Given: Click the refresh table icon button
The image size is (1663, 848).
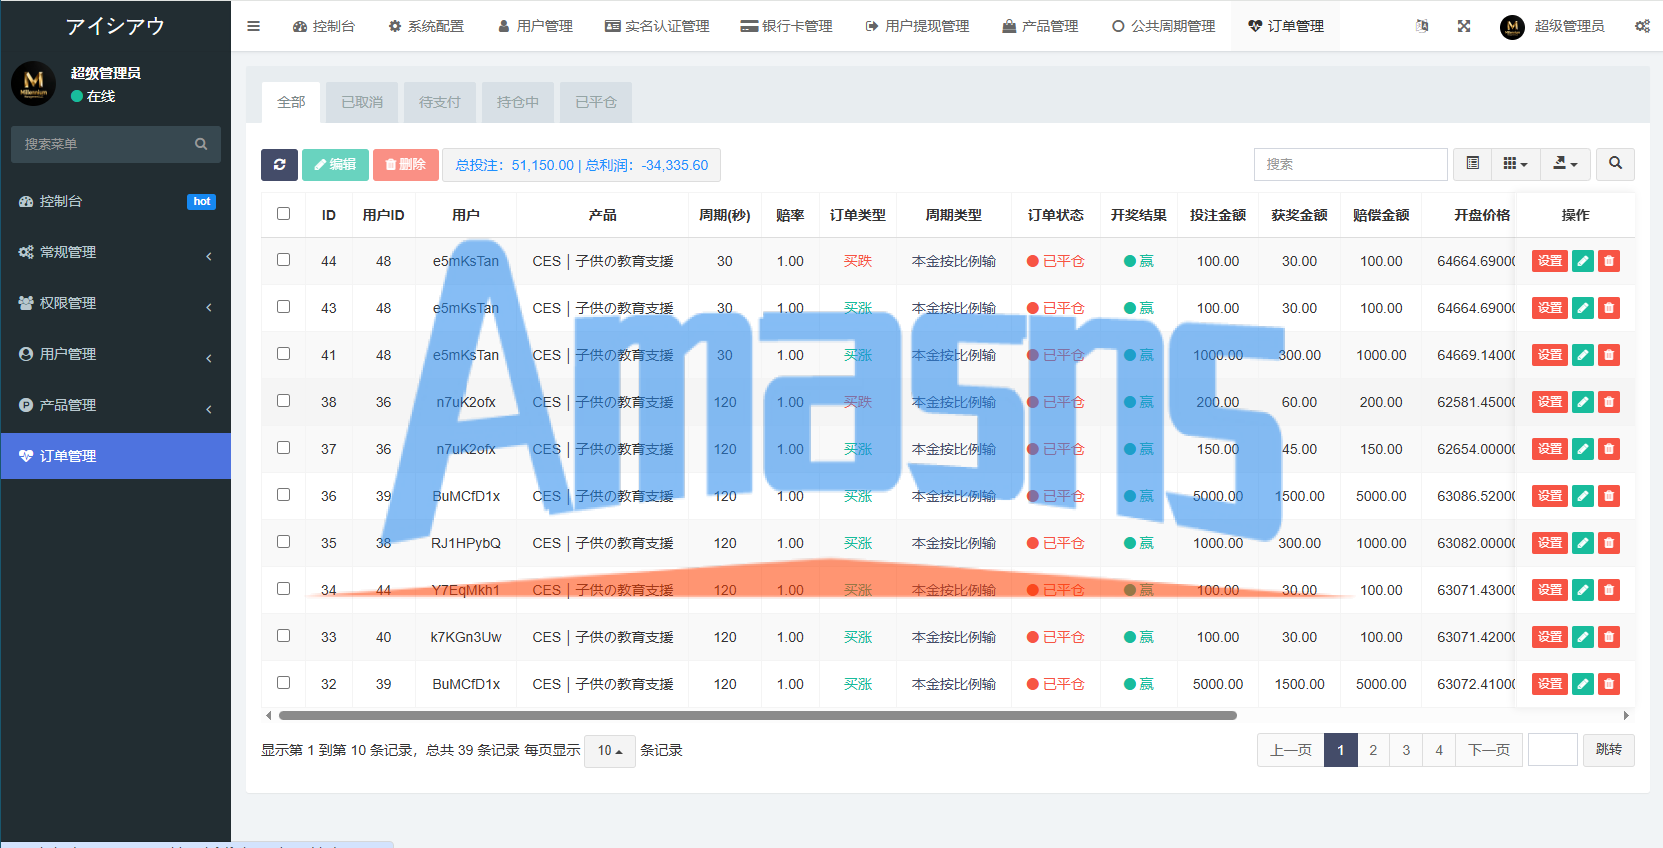Looking at the screenshot, I should pos(279,165).
